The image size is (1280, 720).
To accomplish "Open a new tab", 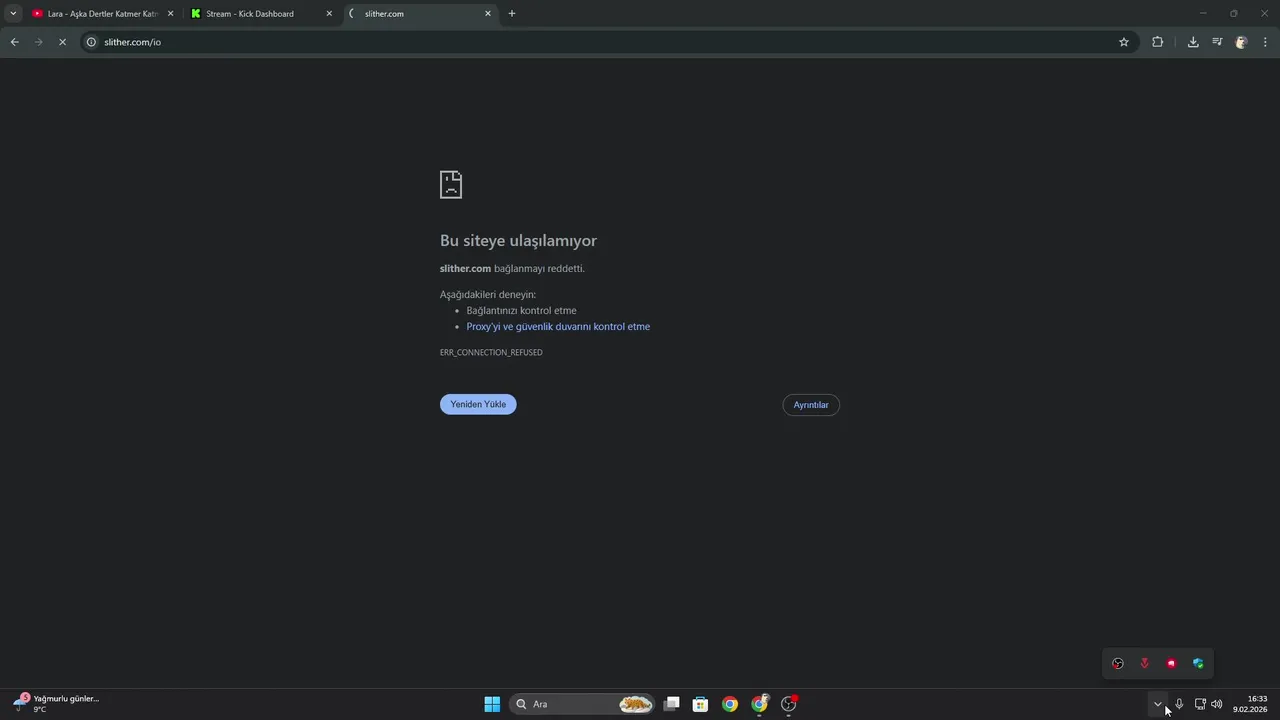I will tap(512, 14).
